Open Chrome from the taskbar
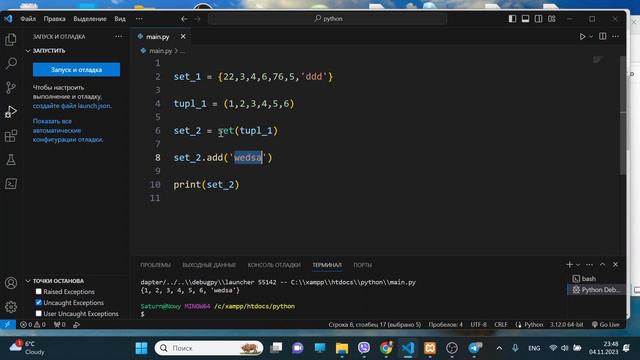Screen dimensions: 640x360 (386, 348)
